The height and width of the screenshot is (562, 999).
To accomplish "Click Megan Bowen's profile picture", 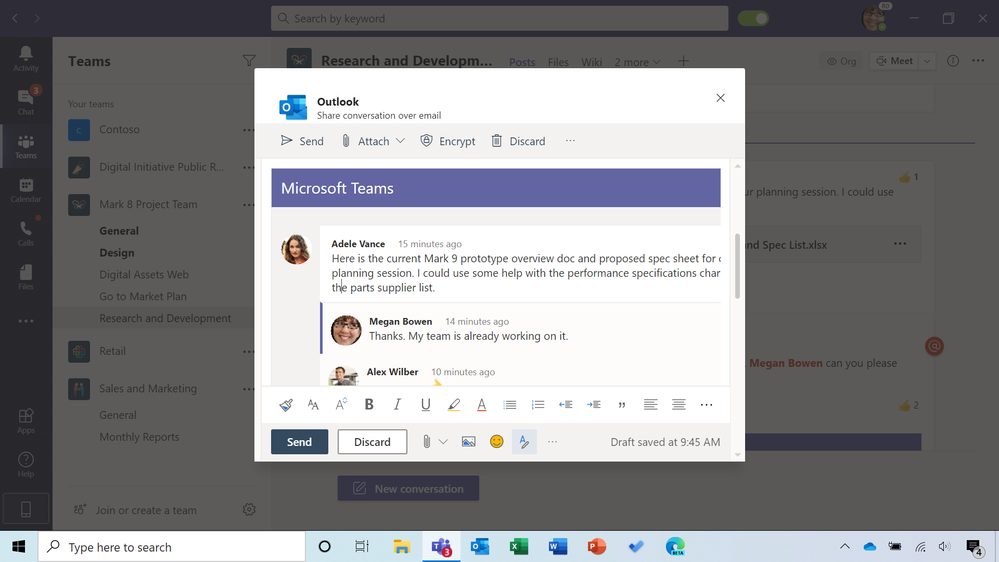I will click(346, 330).
